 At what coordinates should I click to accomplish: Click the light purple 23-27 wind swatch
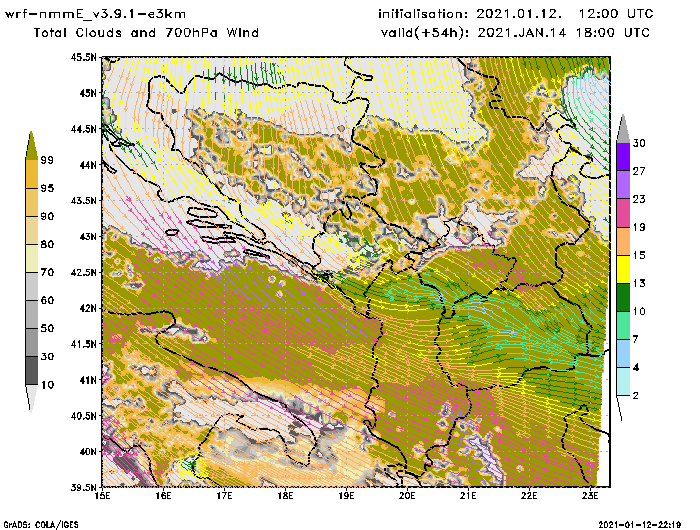(623, 184)
